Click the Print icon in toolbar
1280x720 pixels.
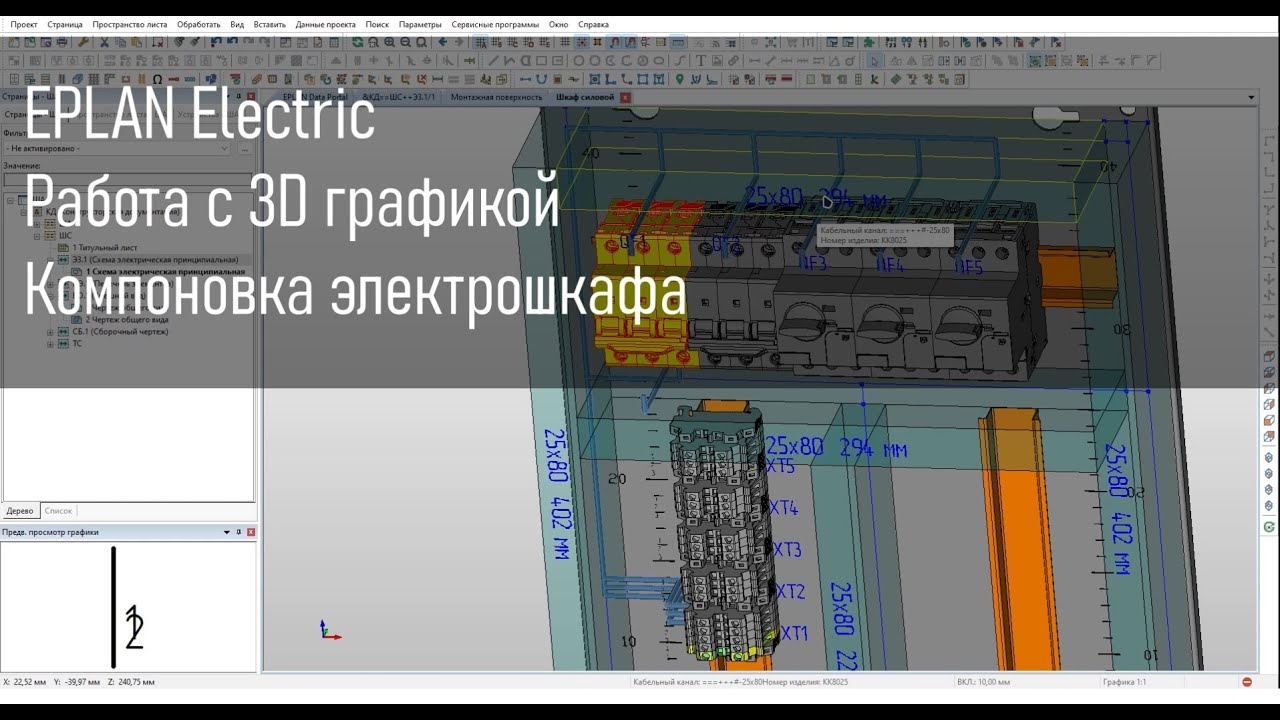tap(61, 42)
